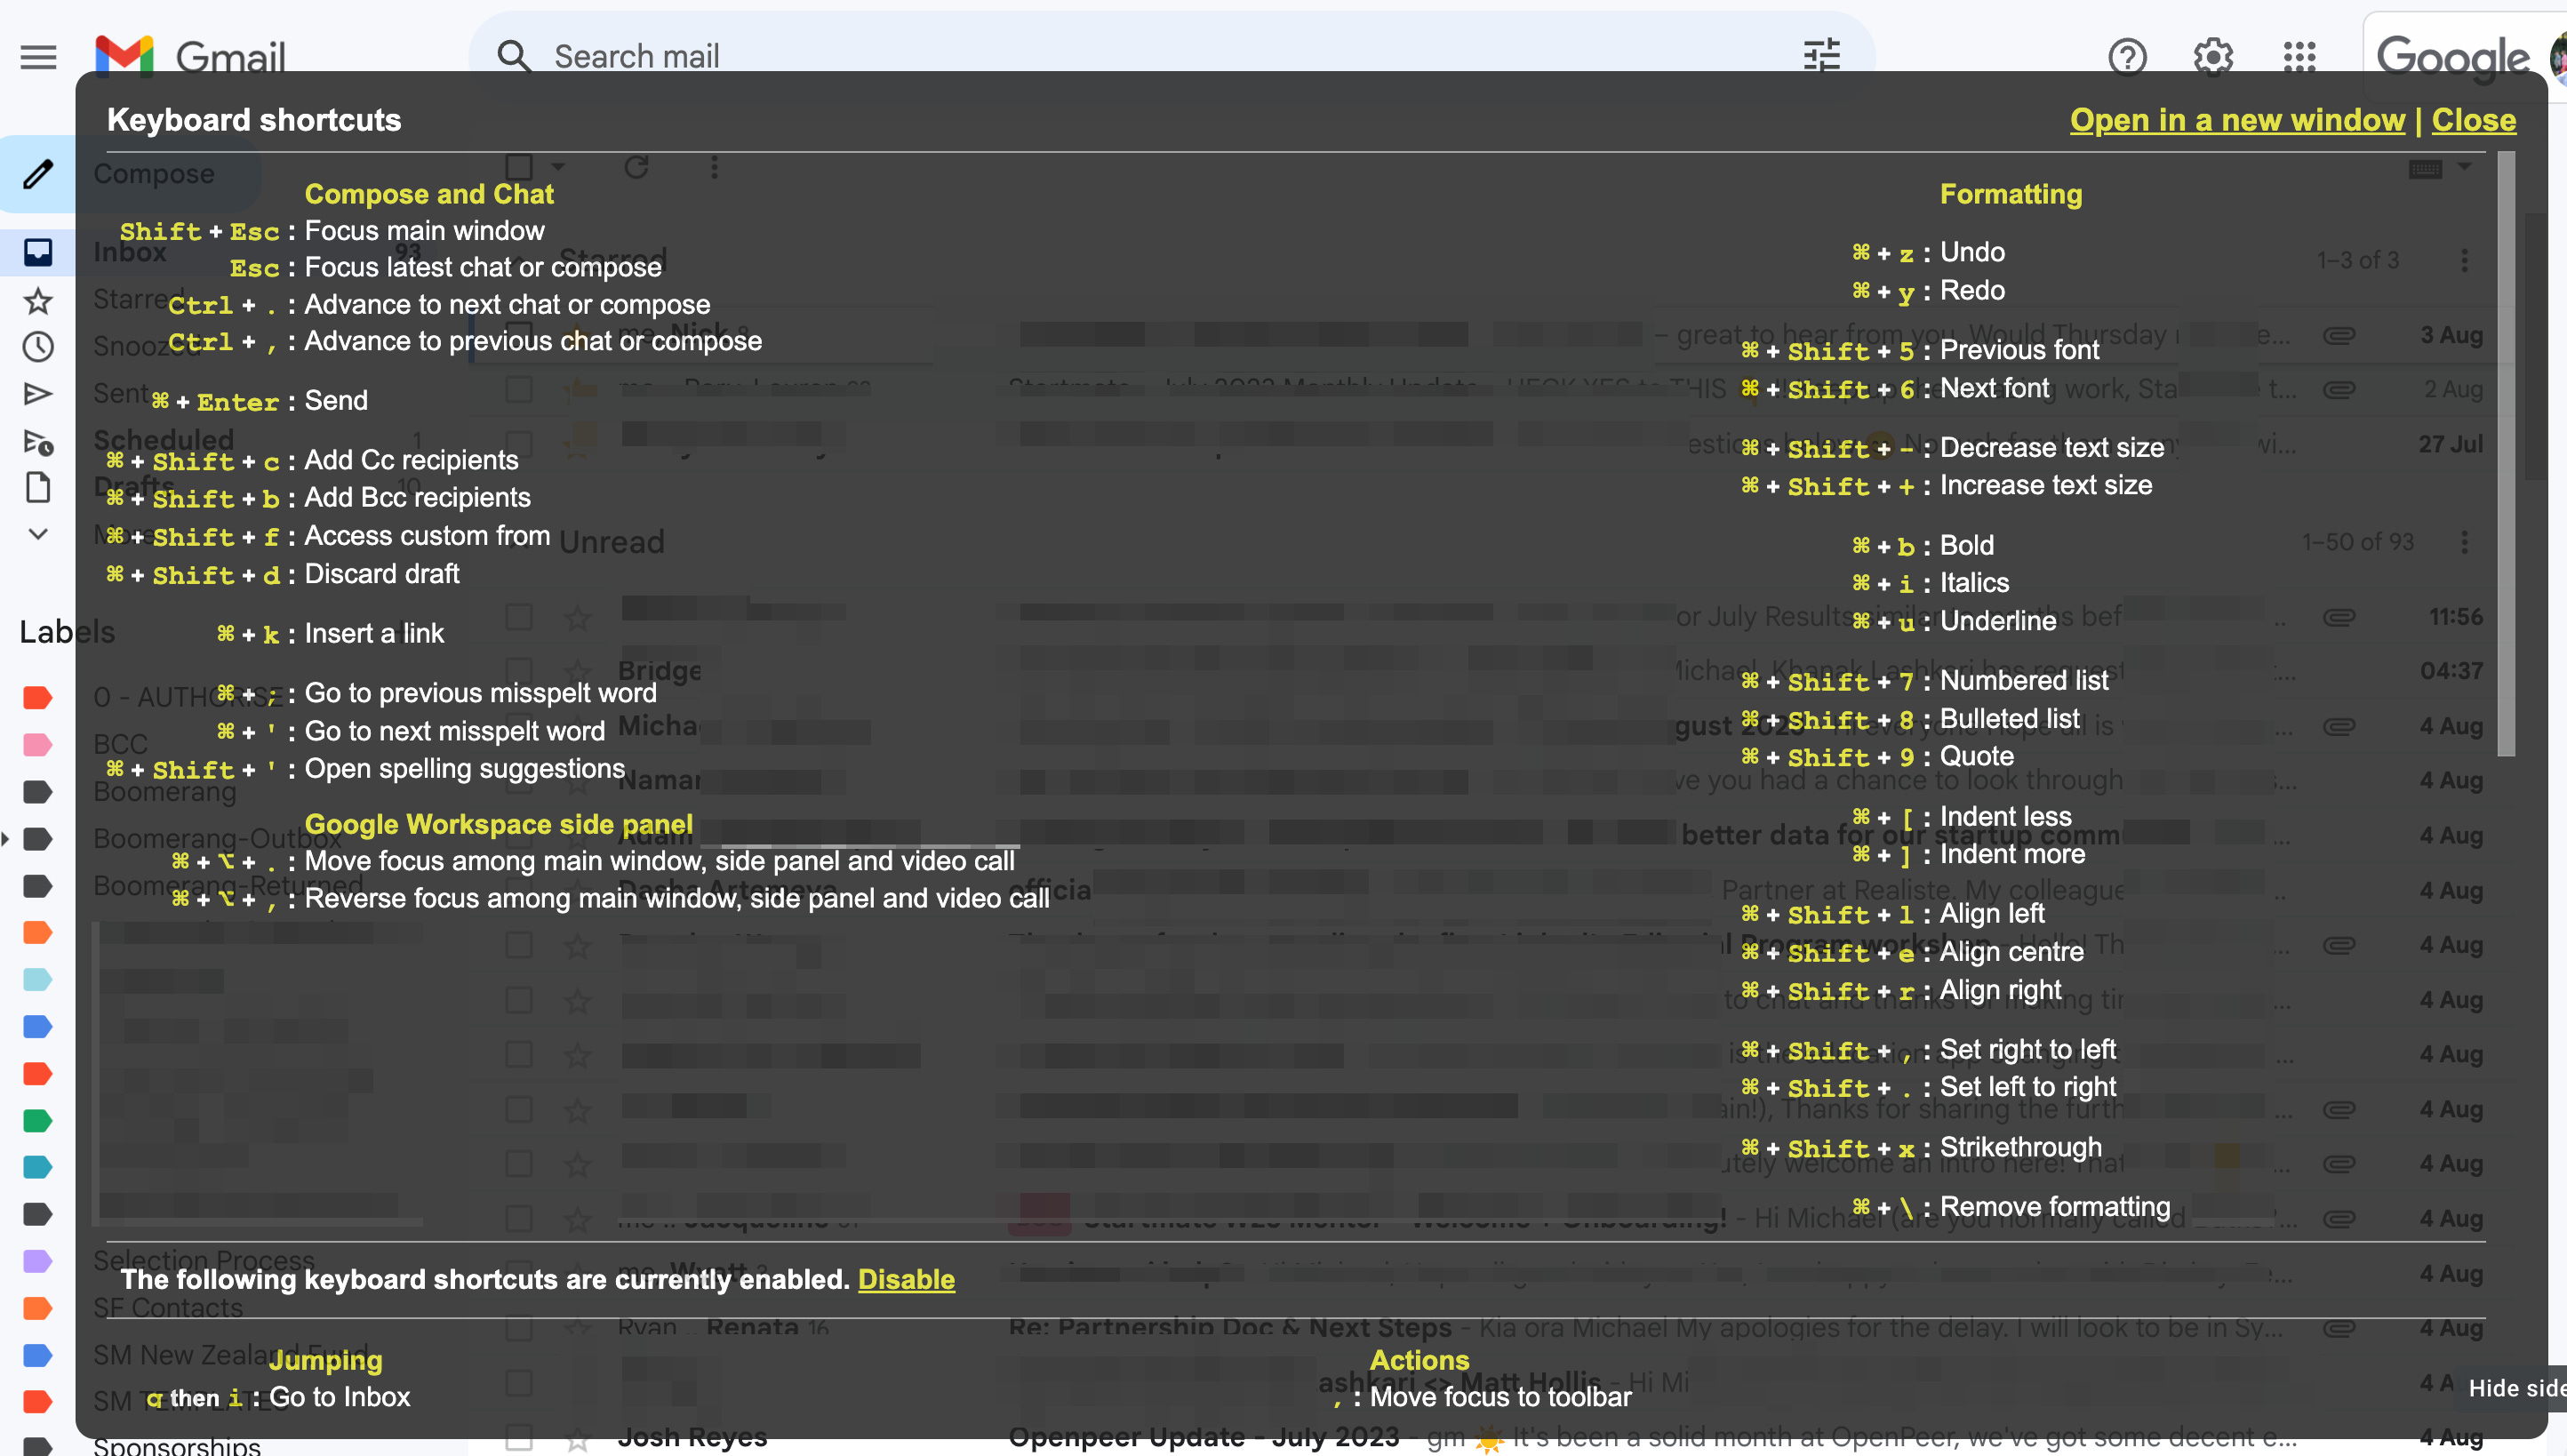2567x1456 pixels.
Task: Click the main menu hamburger icon
Action: pos(38,57)
